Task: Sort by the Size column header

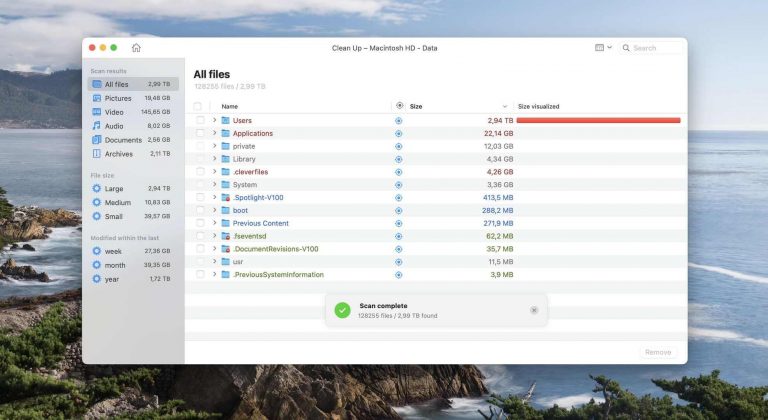Action: (416, 106)
